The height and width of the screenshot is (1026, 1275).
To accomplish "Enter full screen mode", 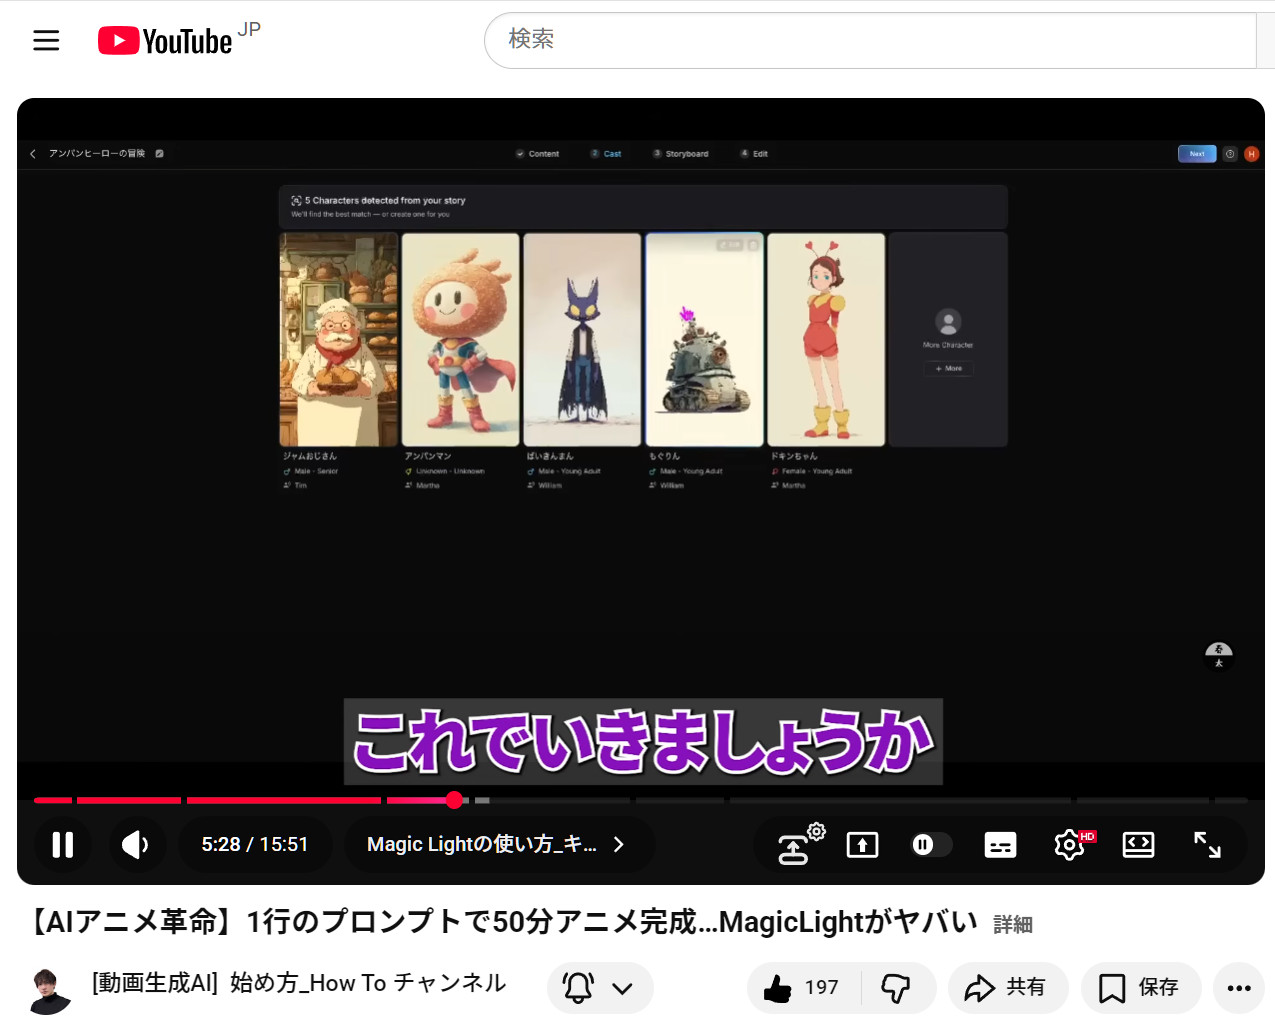I will coord(1207,845).
